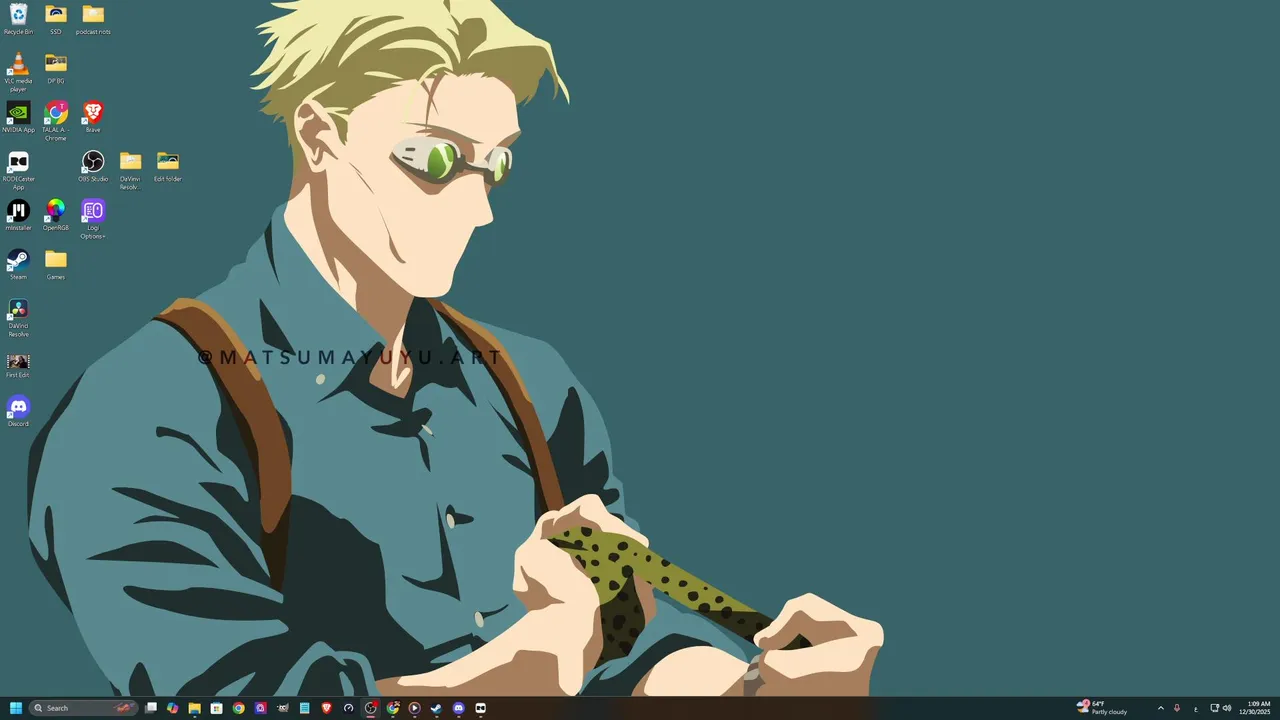This screenshot has height=720, width=1280.
Task: Open the speedometer gauge taskbar app
Action: tap(348, 708)
